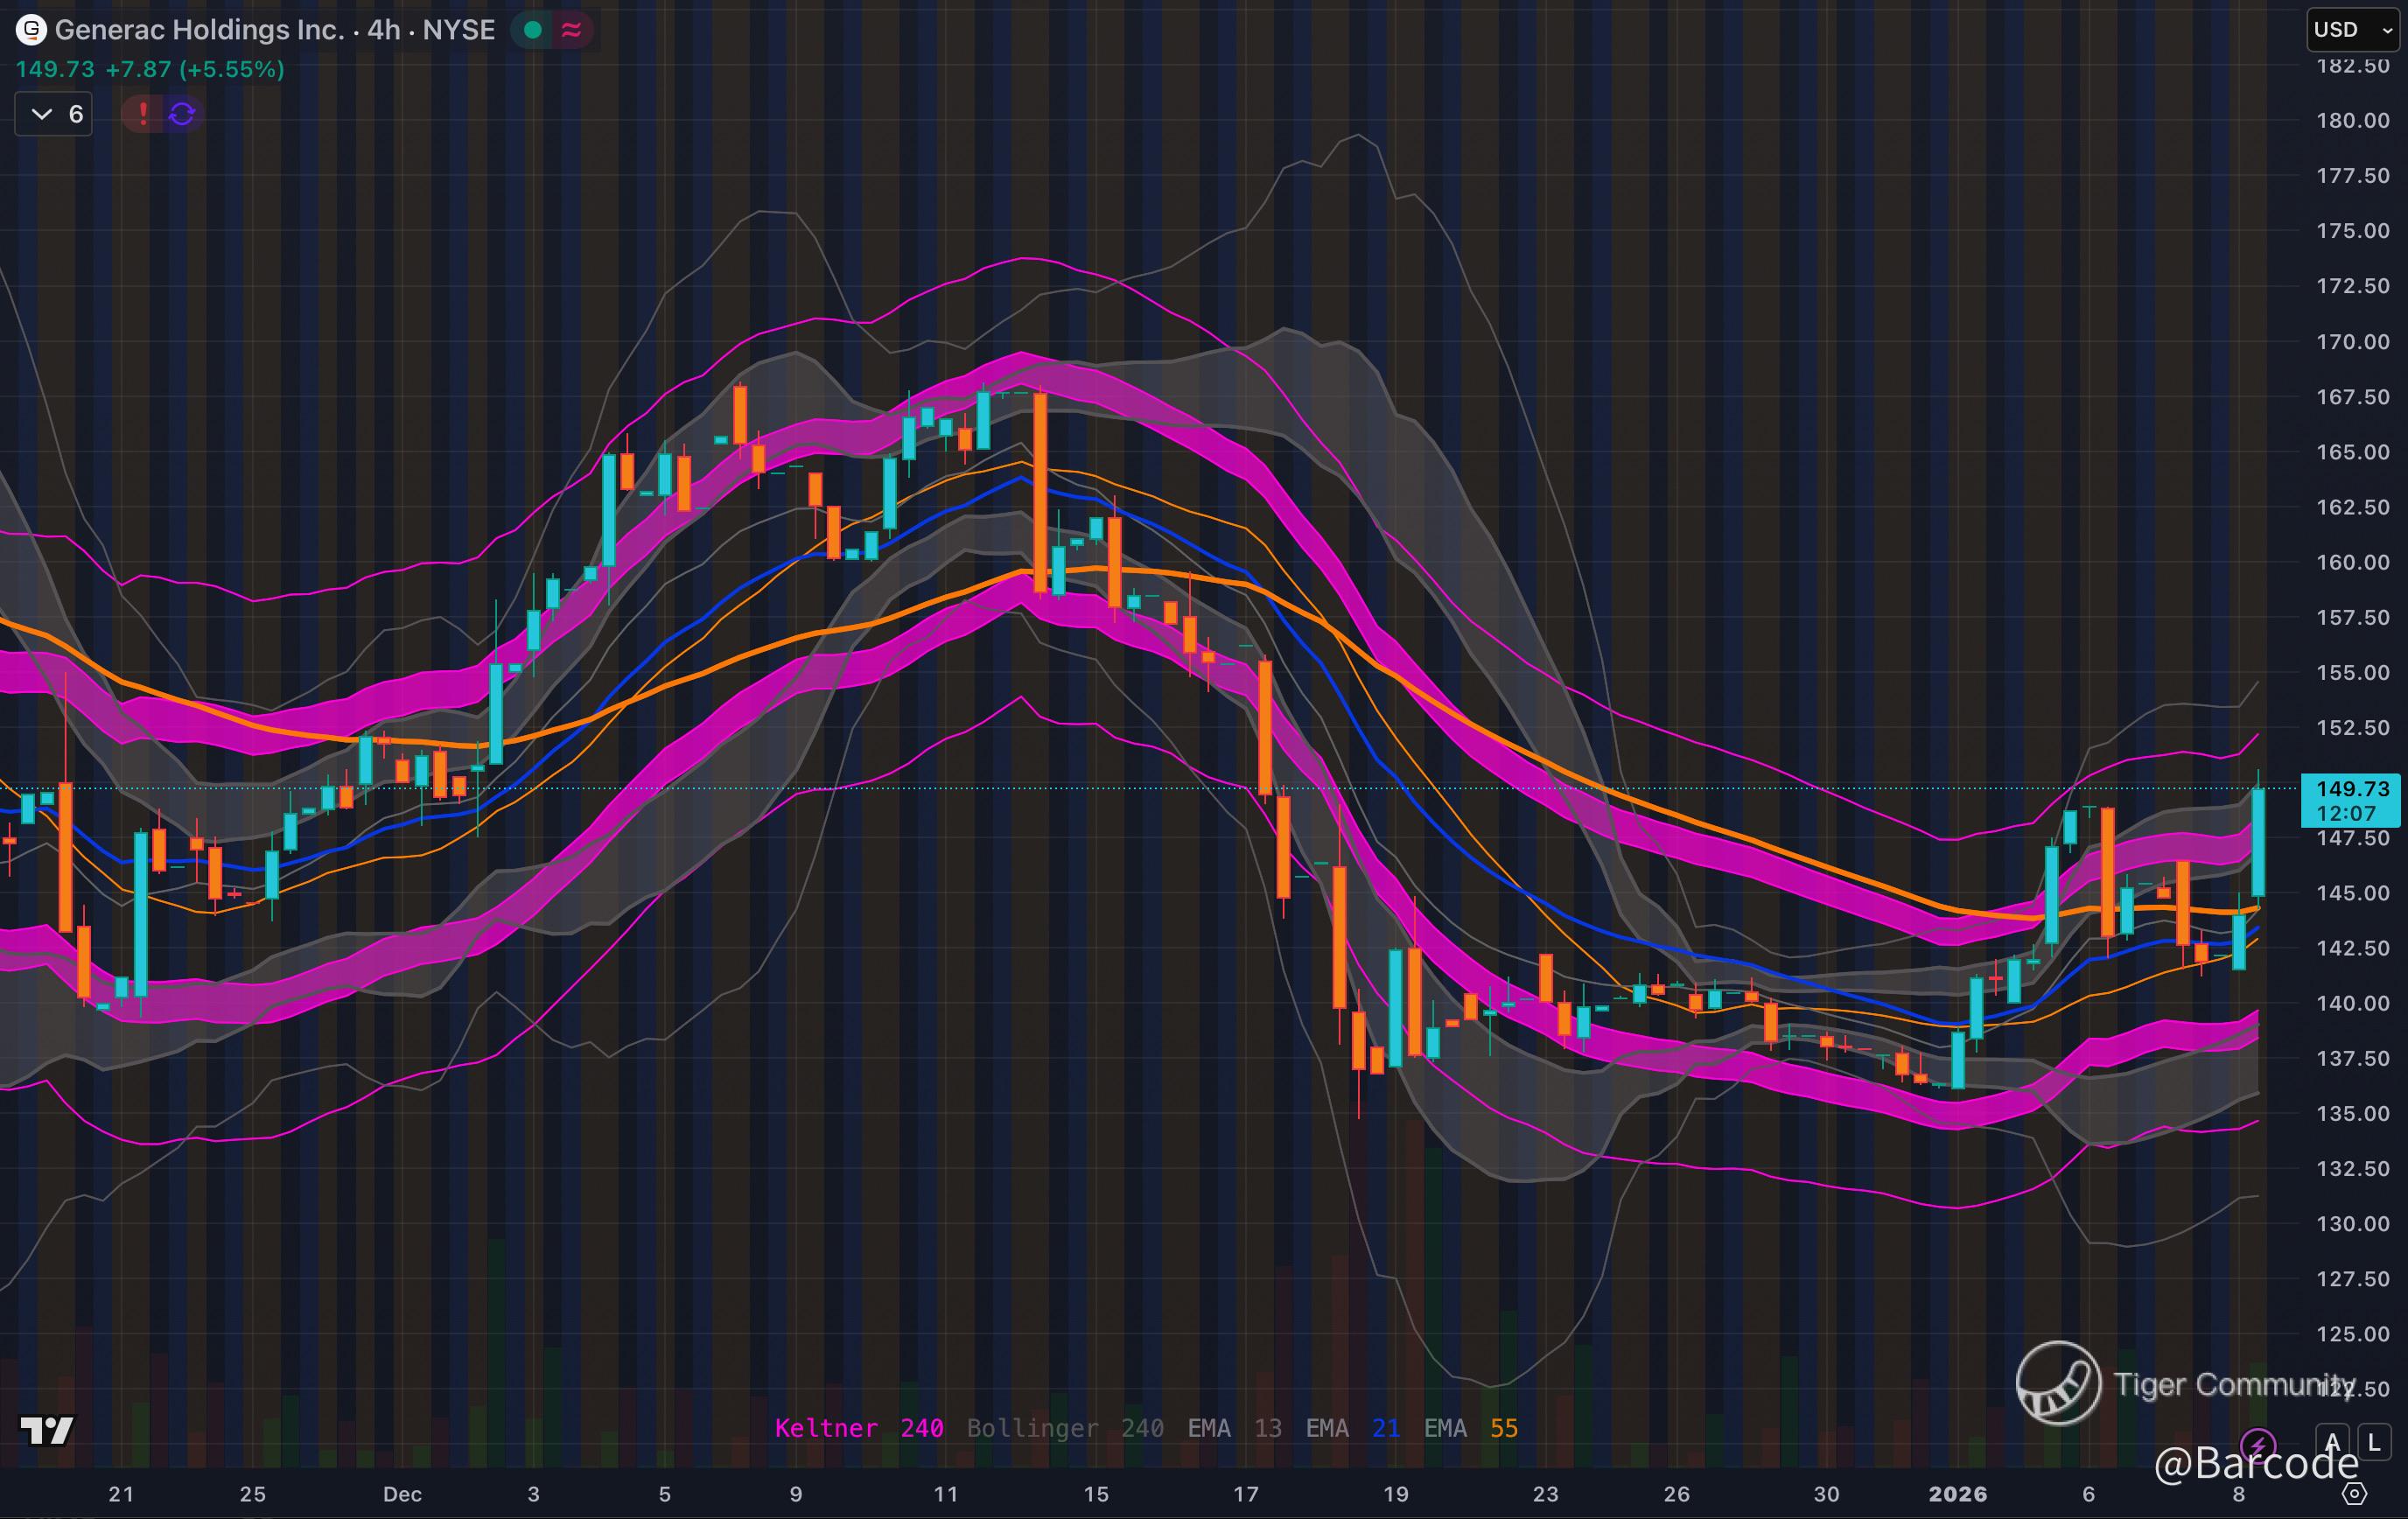Image resolution: width=2408 pixels, height=1519 pixels.
Task: Click the purple refresh arrows icon
Action: pyautogui.click(x=182, y=114)
